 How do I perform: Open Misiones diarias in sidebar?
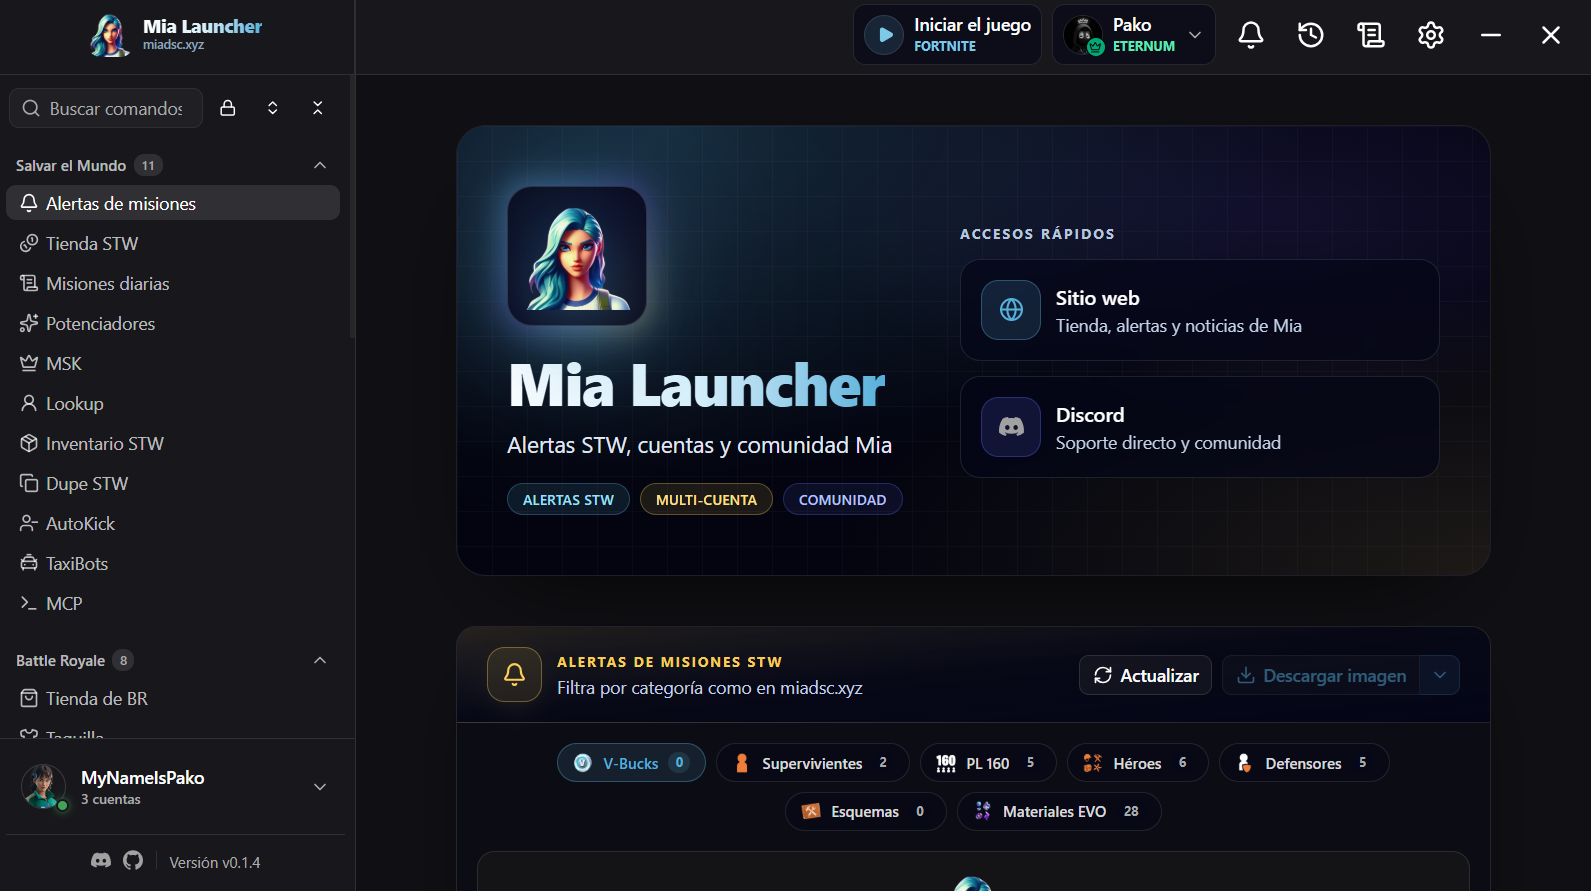tap(173, 283)
